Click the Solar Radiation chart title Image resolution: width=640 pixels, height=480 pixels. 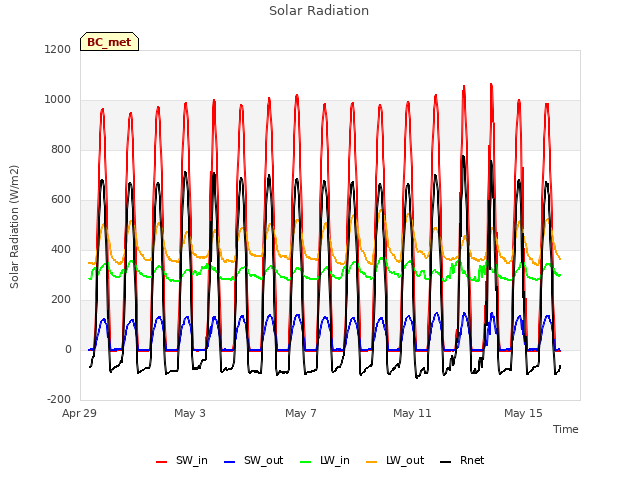click(319, 11)
